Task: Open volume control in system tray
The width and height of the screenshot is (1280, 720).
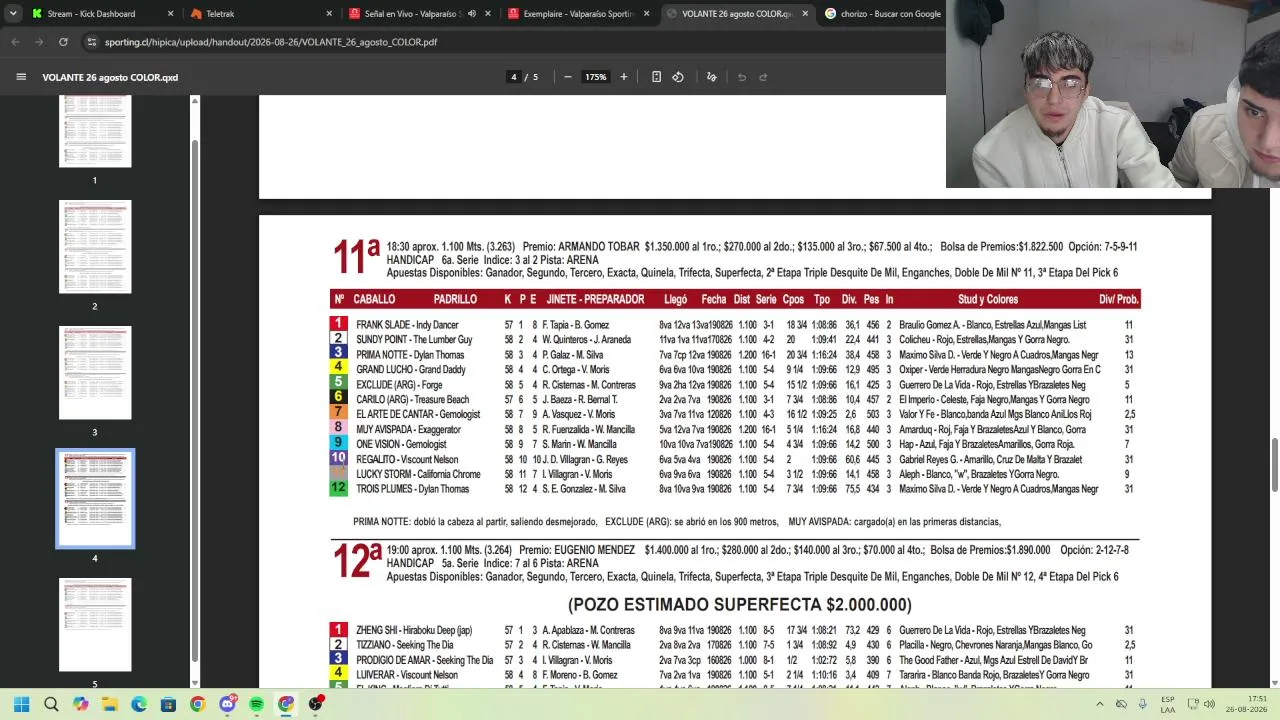Action: tap(1209, 704)
